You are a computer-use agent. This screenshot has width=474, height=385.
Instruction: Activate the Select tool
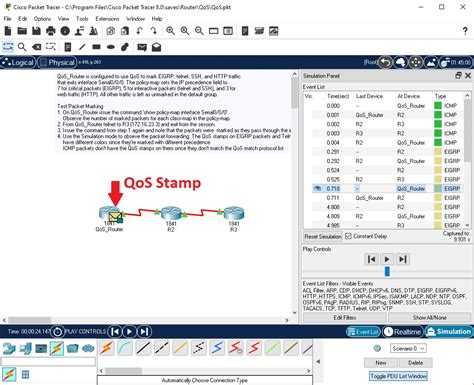(x=8, y=47)
